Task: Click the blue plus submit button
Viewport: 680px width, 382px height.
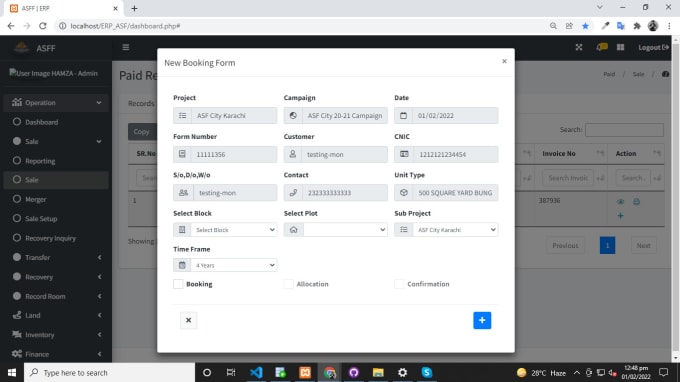Action: click(482, 320)
